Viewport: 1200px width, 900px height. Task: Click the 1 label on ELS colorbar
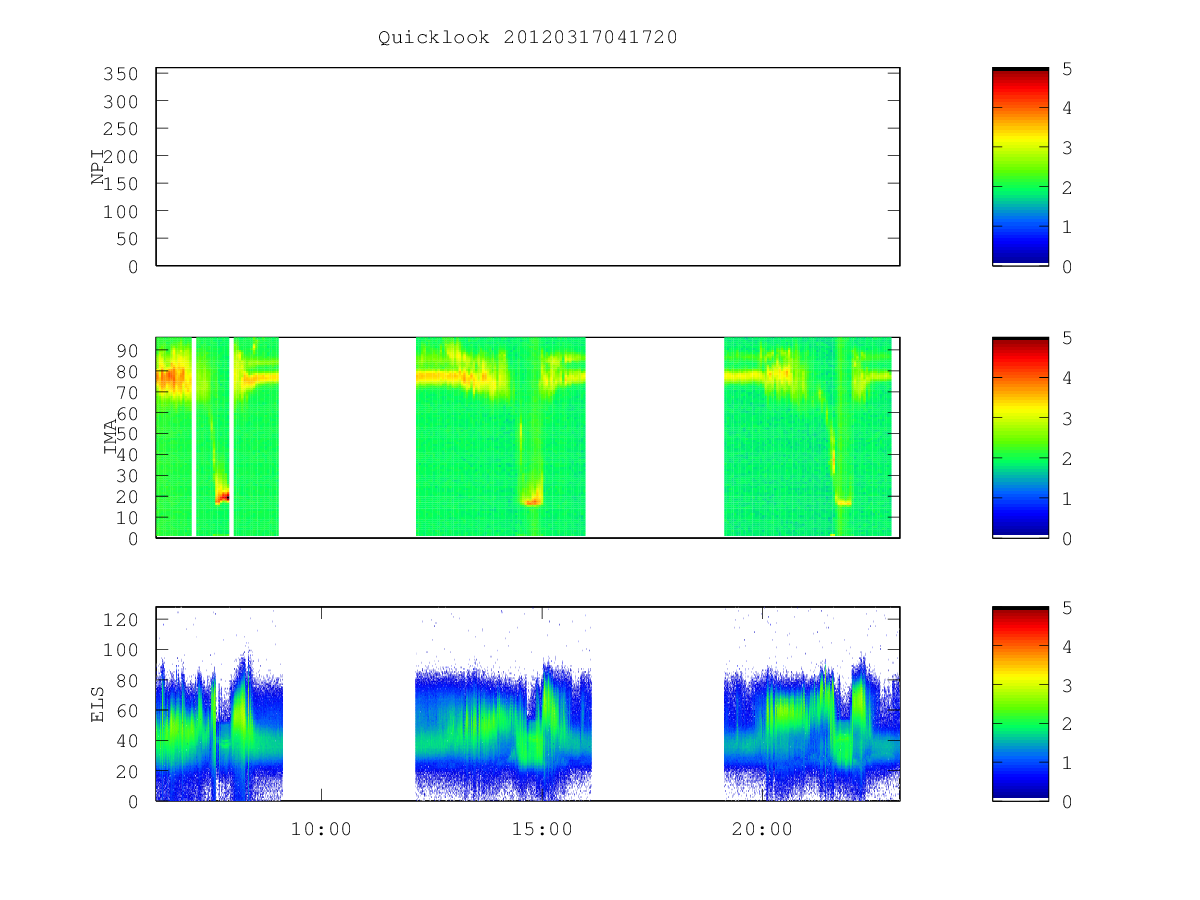(1067, 763)
